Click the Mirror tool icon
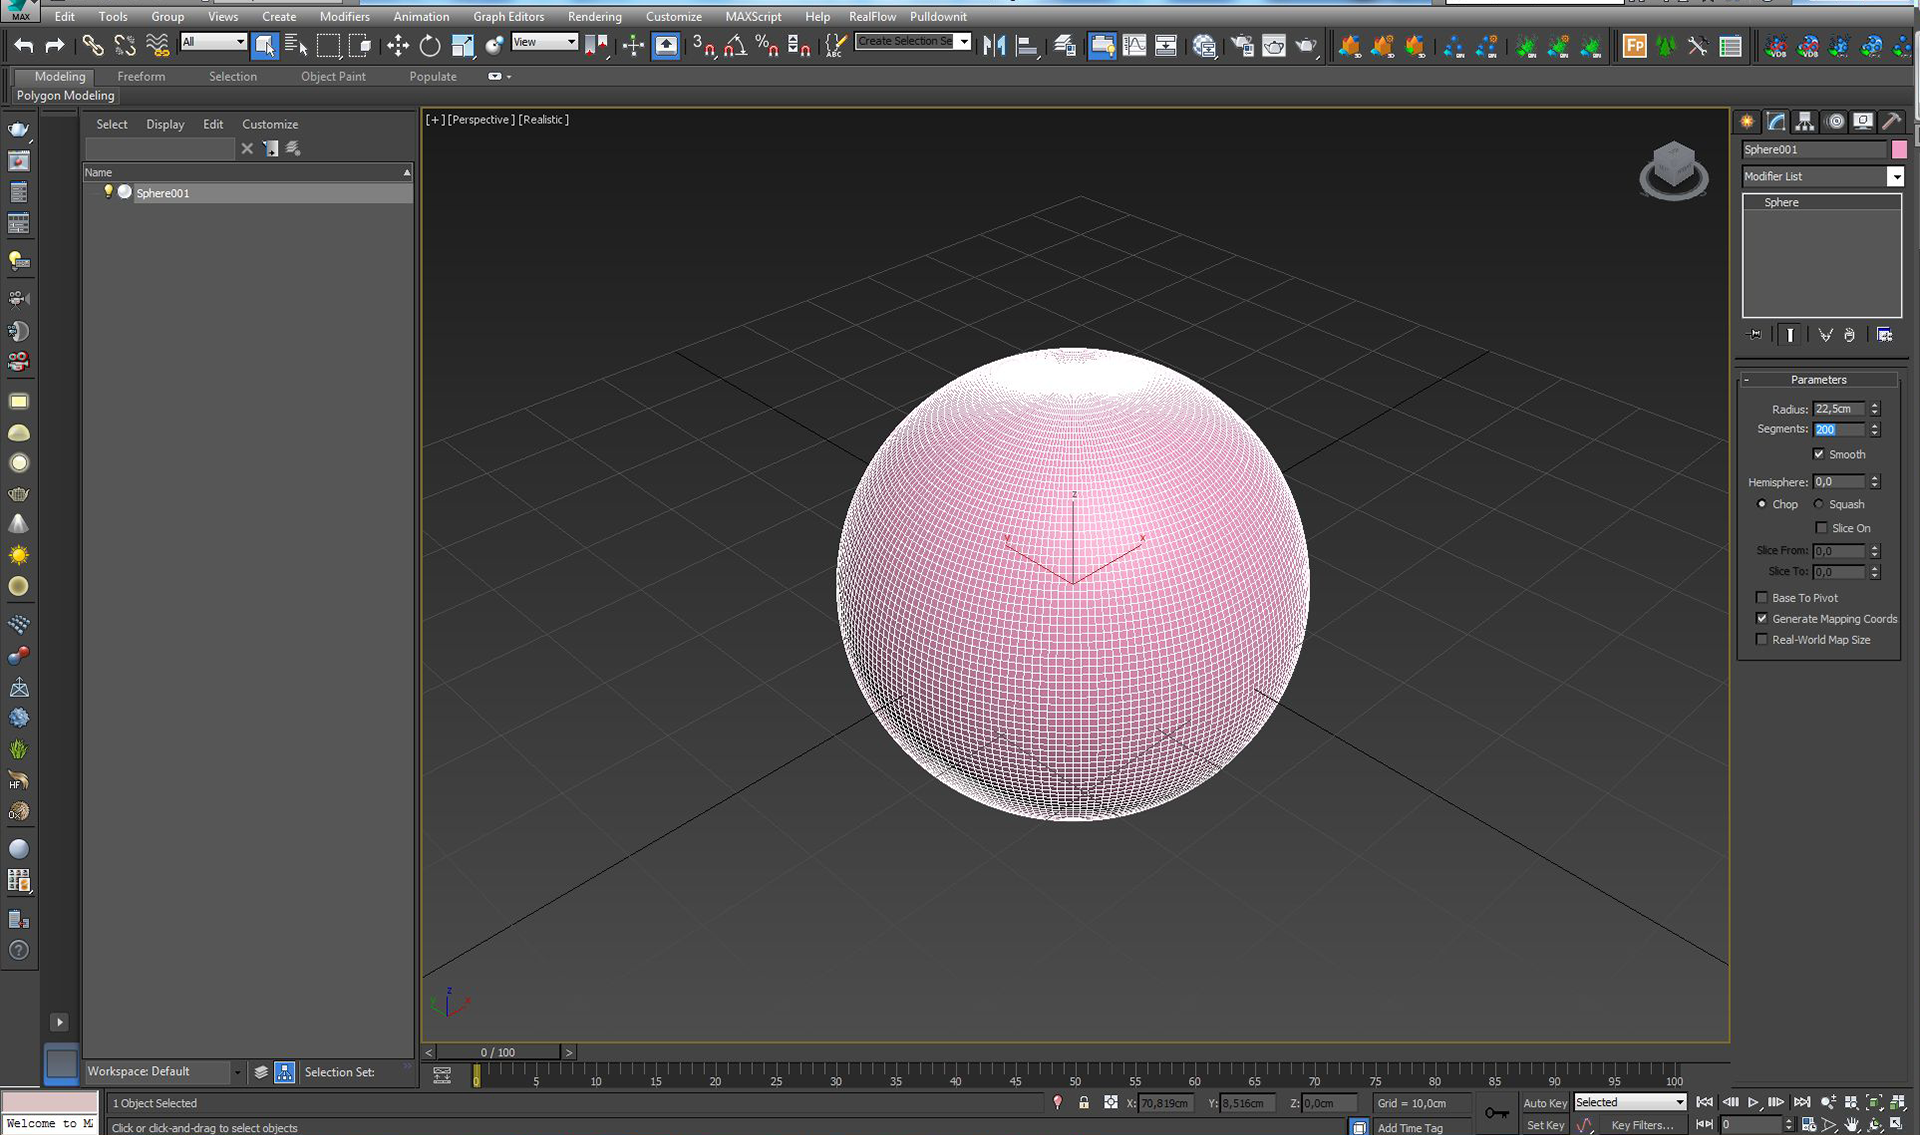 coord(994,45)
